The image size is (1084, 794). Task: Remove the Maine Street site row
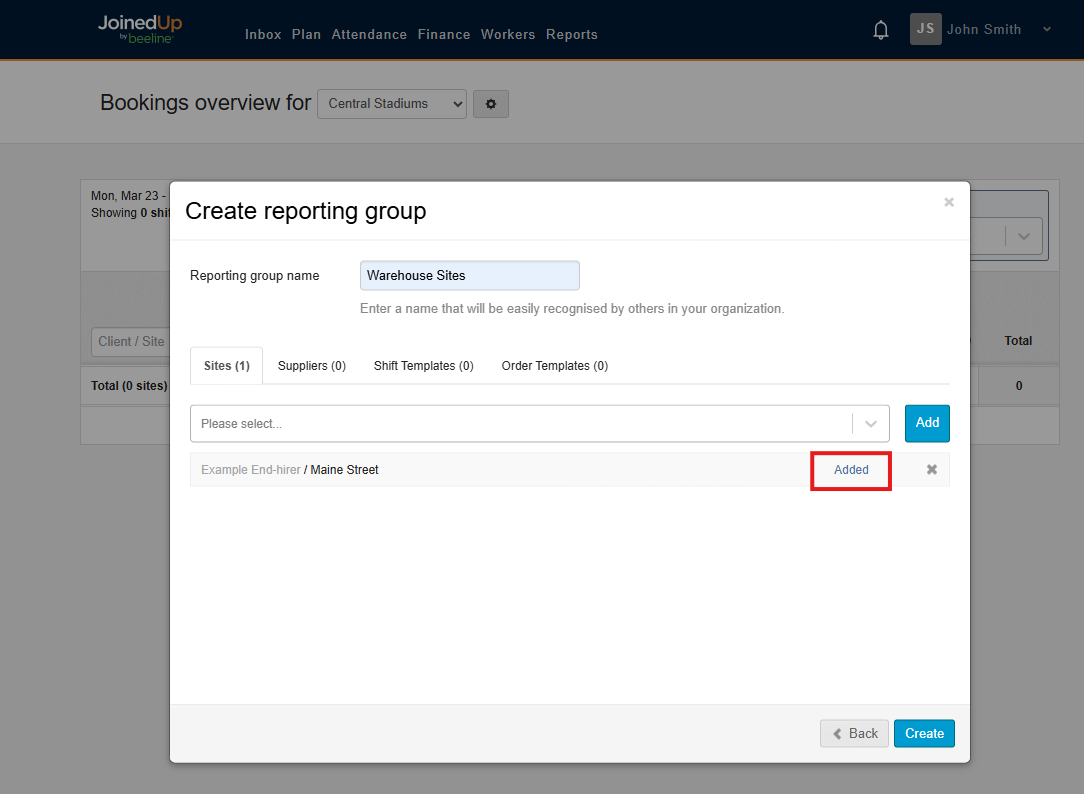tap(932, 470)
